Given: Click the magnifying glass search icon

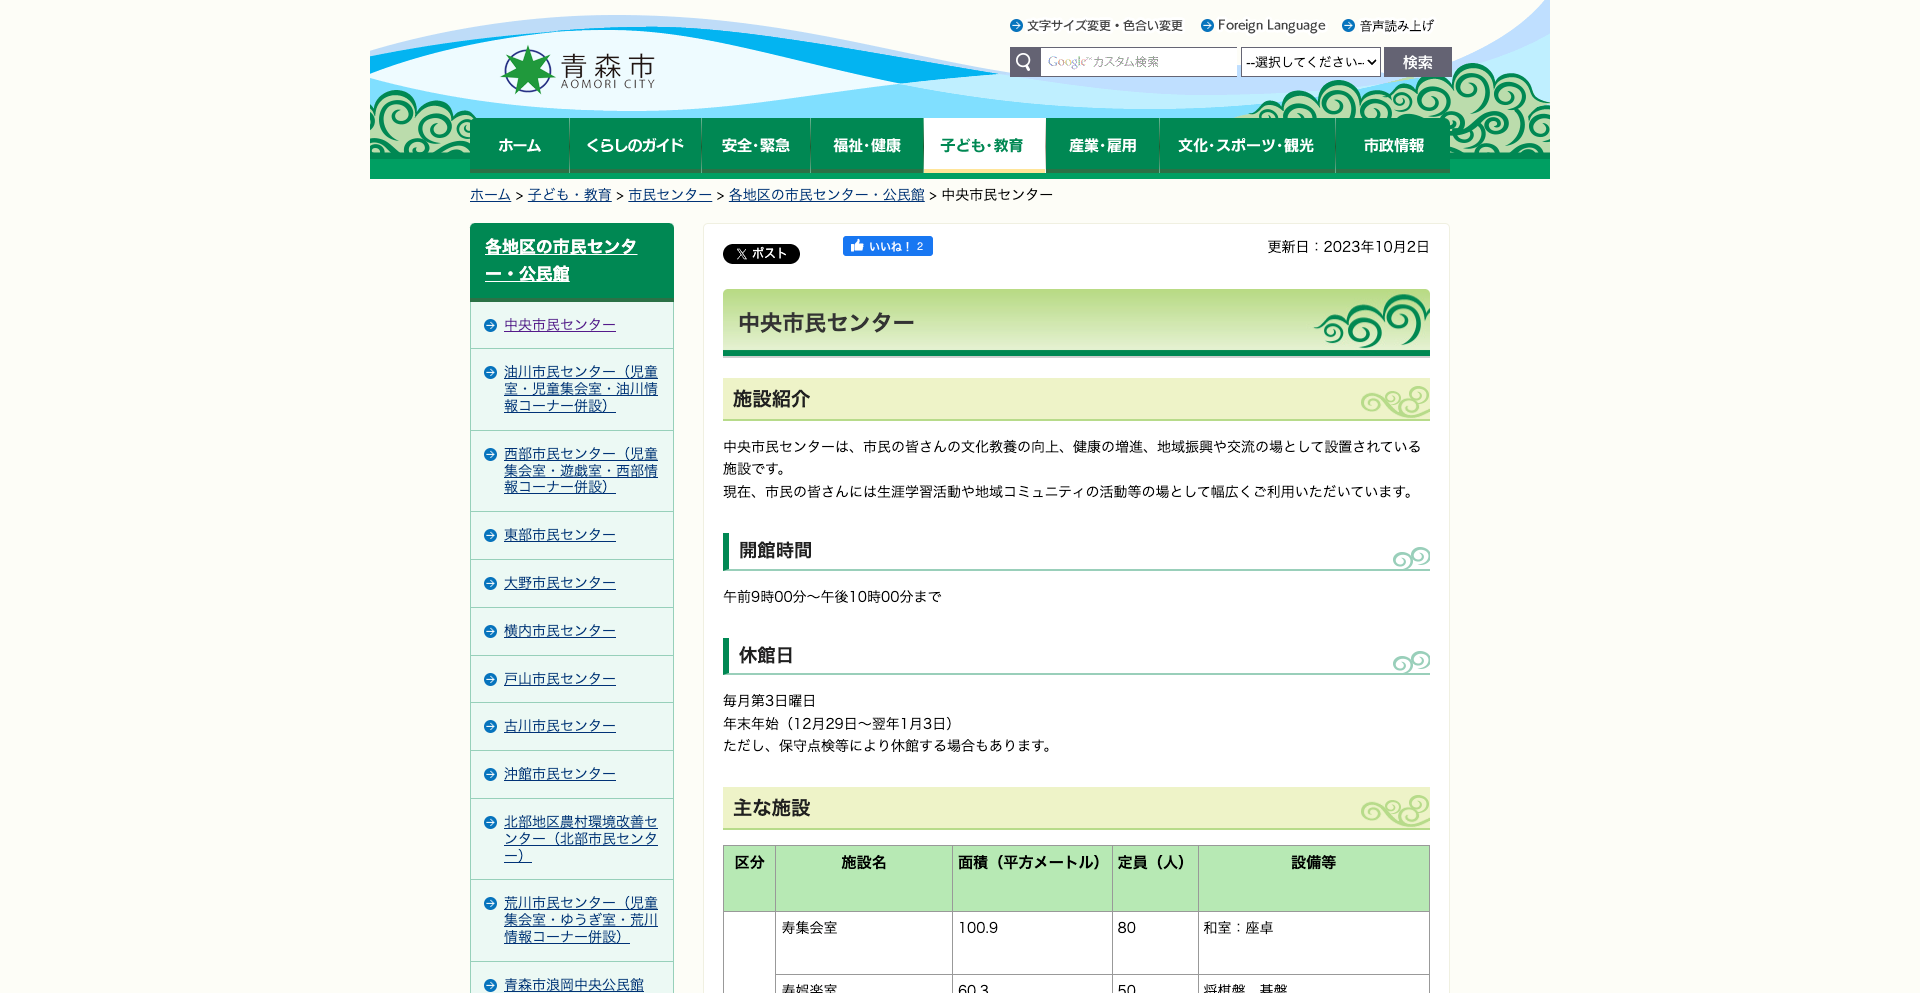Looking at the screenshot, I should click(1024, 61).
